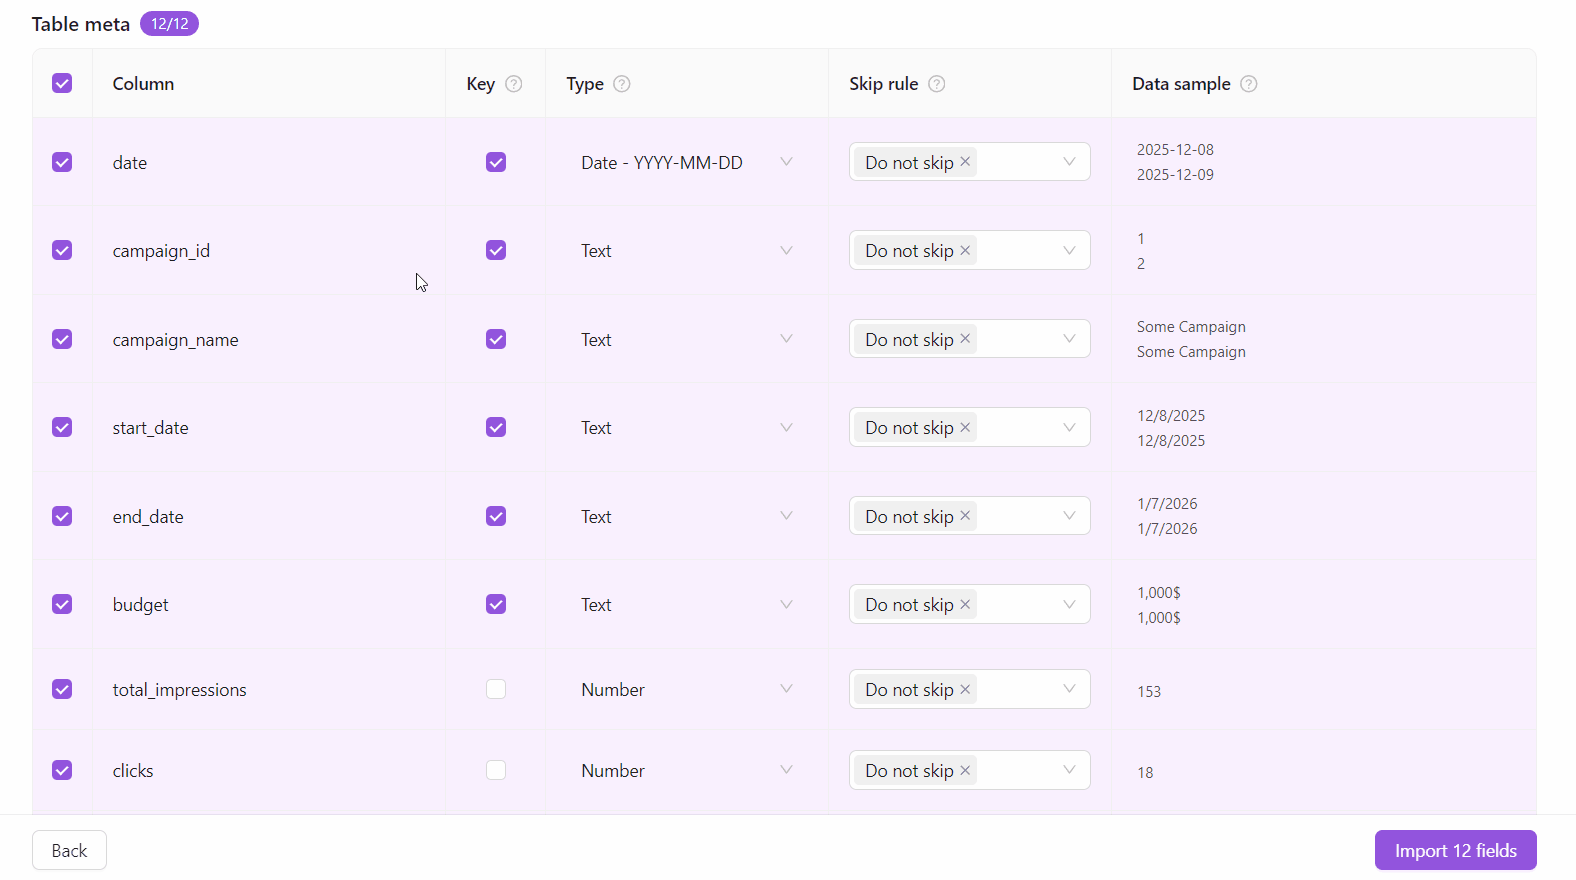Open the Type dropdown for campaign_name
Screen dimensions: 1576x880
point(687,339)
